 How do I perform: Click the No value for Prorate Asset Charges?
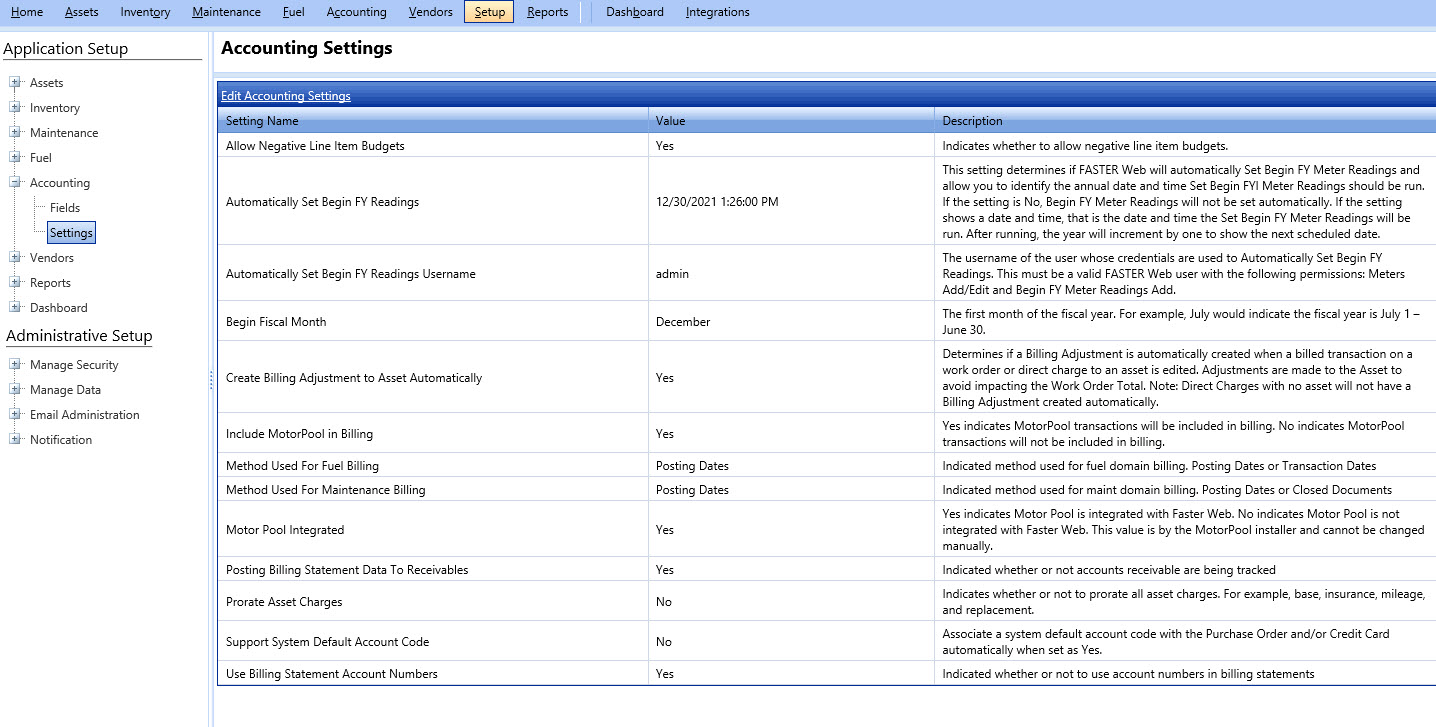(x=664, y=601)
